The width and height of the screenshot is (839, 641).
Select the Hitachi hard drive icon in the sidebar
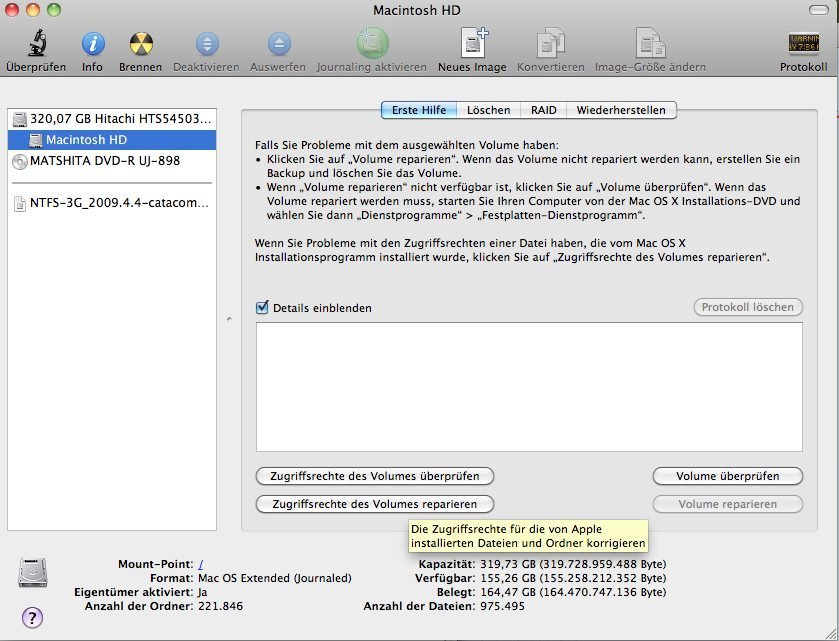[20, 119]
